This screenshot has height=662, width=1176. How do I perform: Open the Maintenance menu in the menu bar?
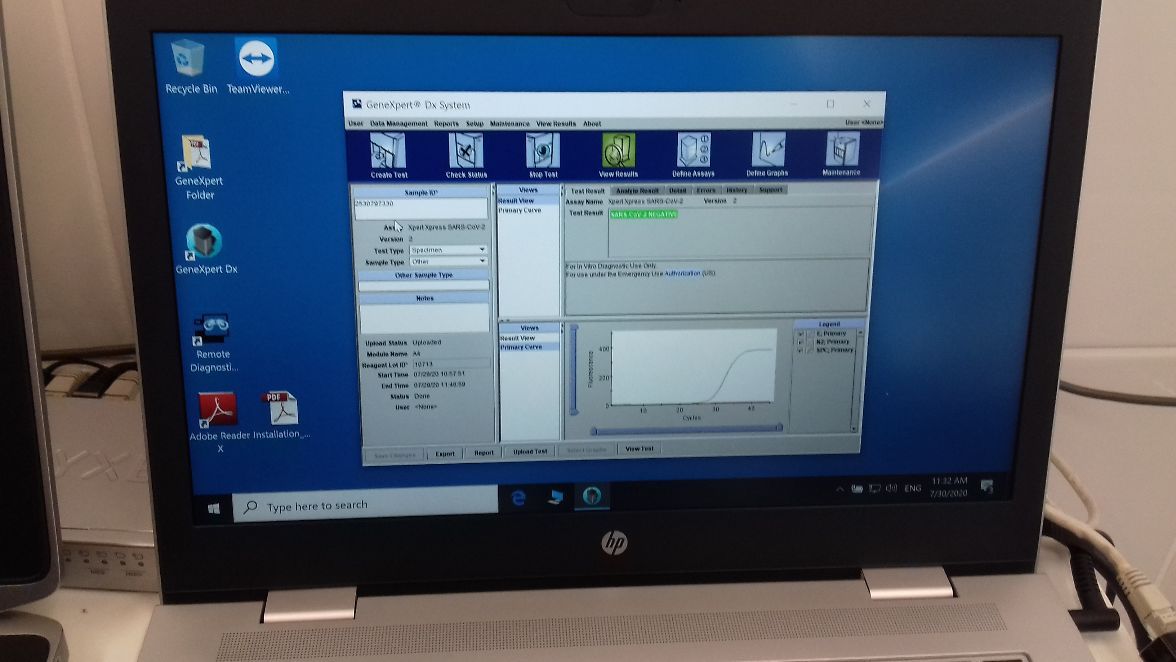click(x=509, y=124)
